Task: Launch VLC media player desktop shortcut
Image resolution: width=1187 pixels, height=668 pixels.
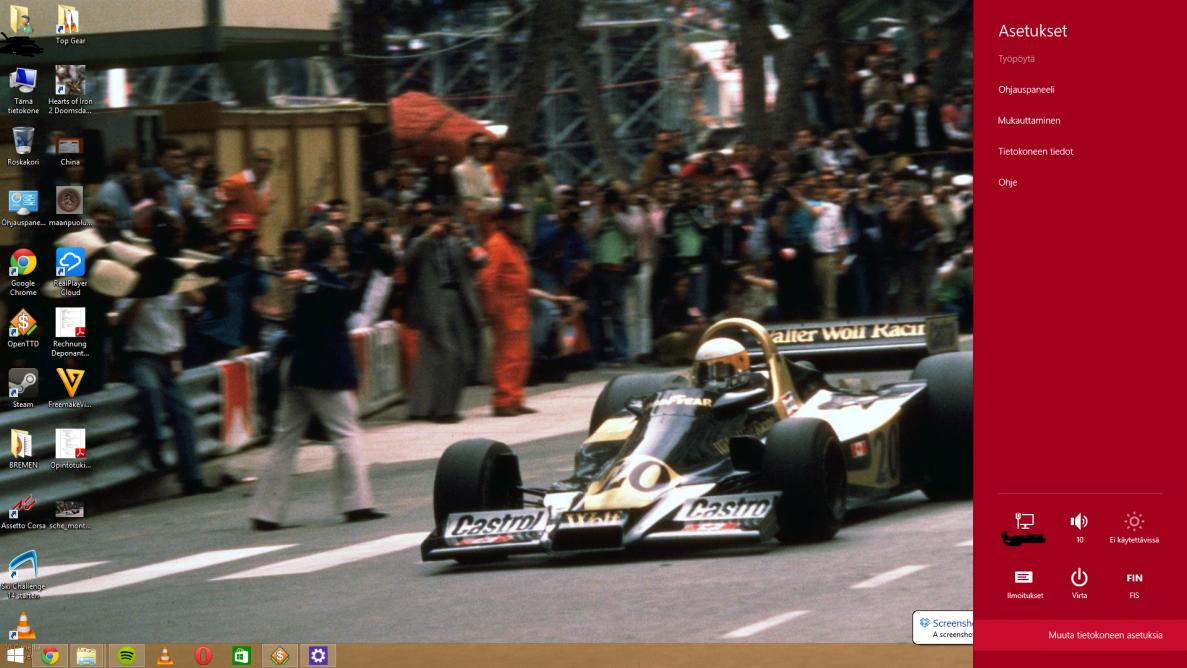Action: 23,626
